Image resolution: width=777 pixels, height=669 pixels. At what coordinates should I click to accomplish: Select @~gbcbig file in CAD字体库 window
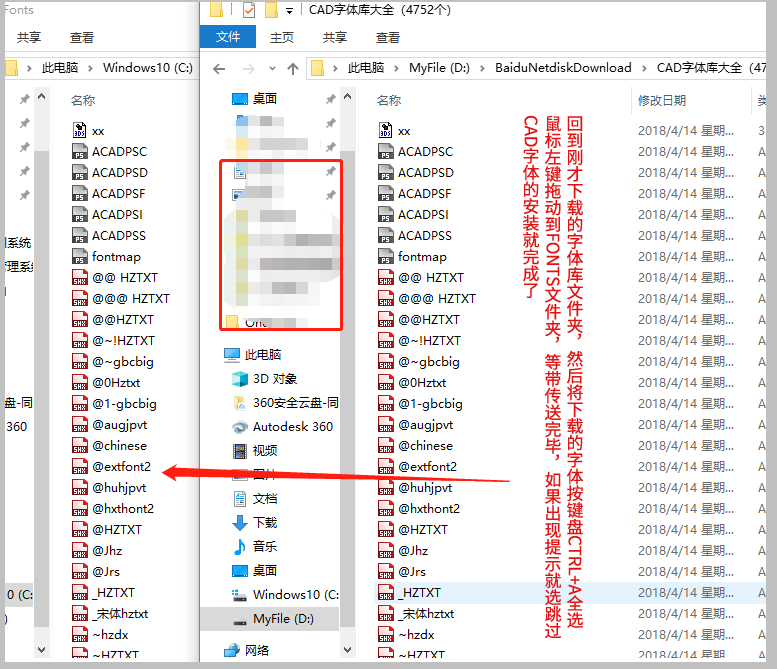pos(429,361)
